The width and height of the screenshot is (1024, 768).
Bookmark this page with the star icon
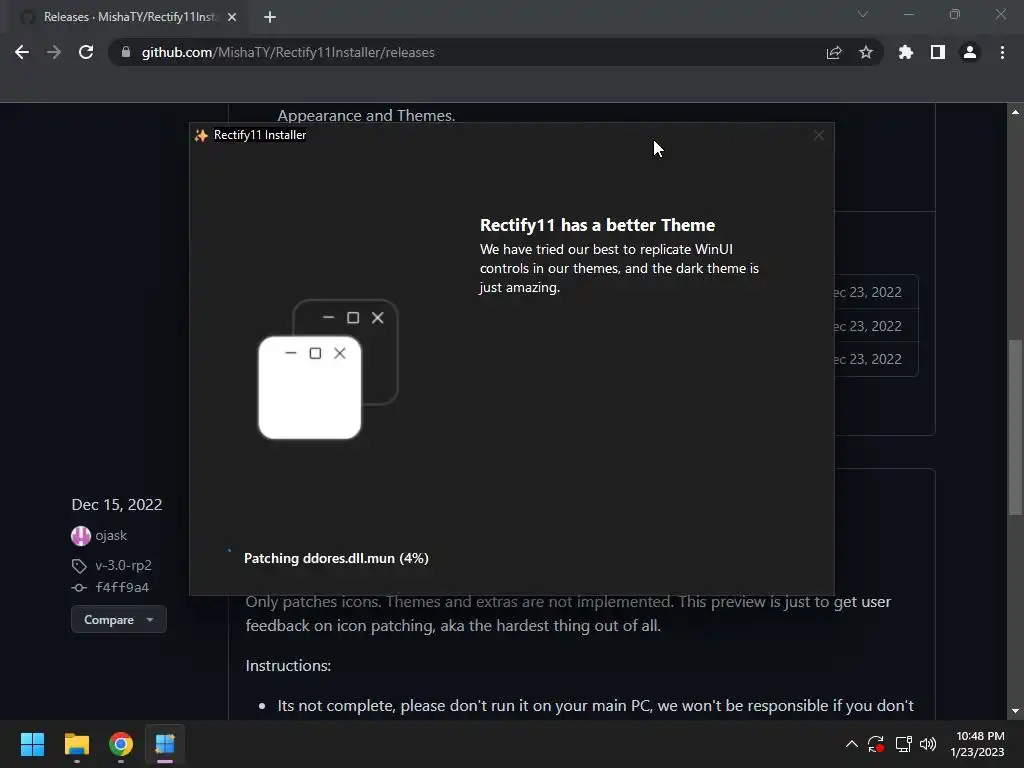coord(866,52)
